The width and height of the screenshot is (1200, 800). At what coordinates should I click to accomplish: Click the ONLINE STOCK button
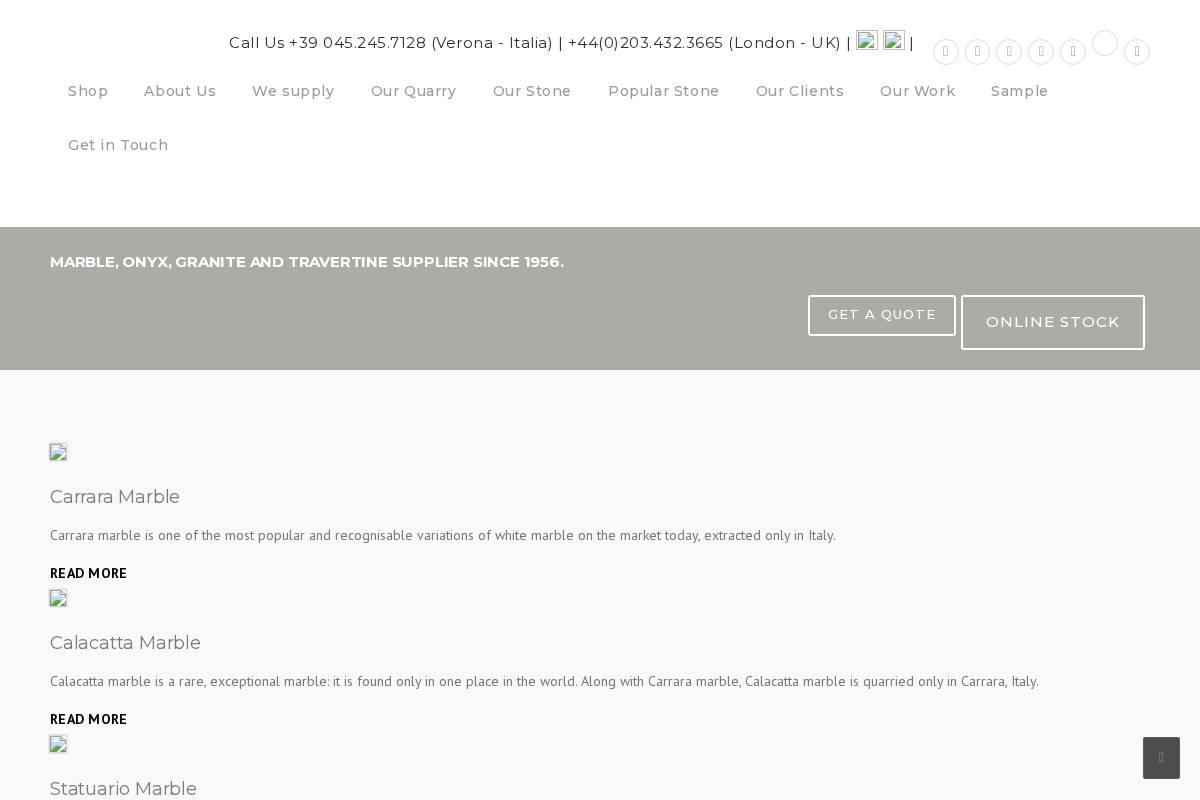(1052, 322)
